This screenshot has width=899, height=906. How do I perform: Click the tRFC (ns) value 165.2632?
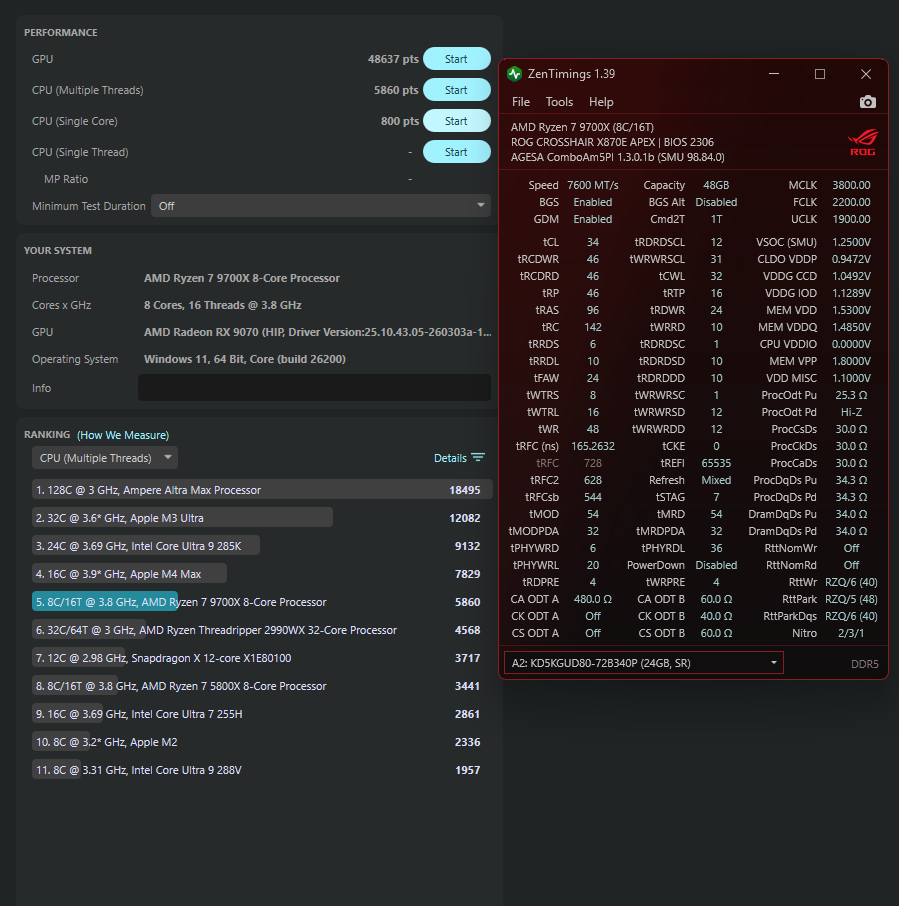point(593,446)
